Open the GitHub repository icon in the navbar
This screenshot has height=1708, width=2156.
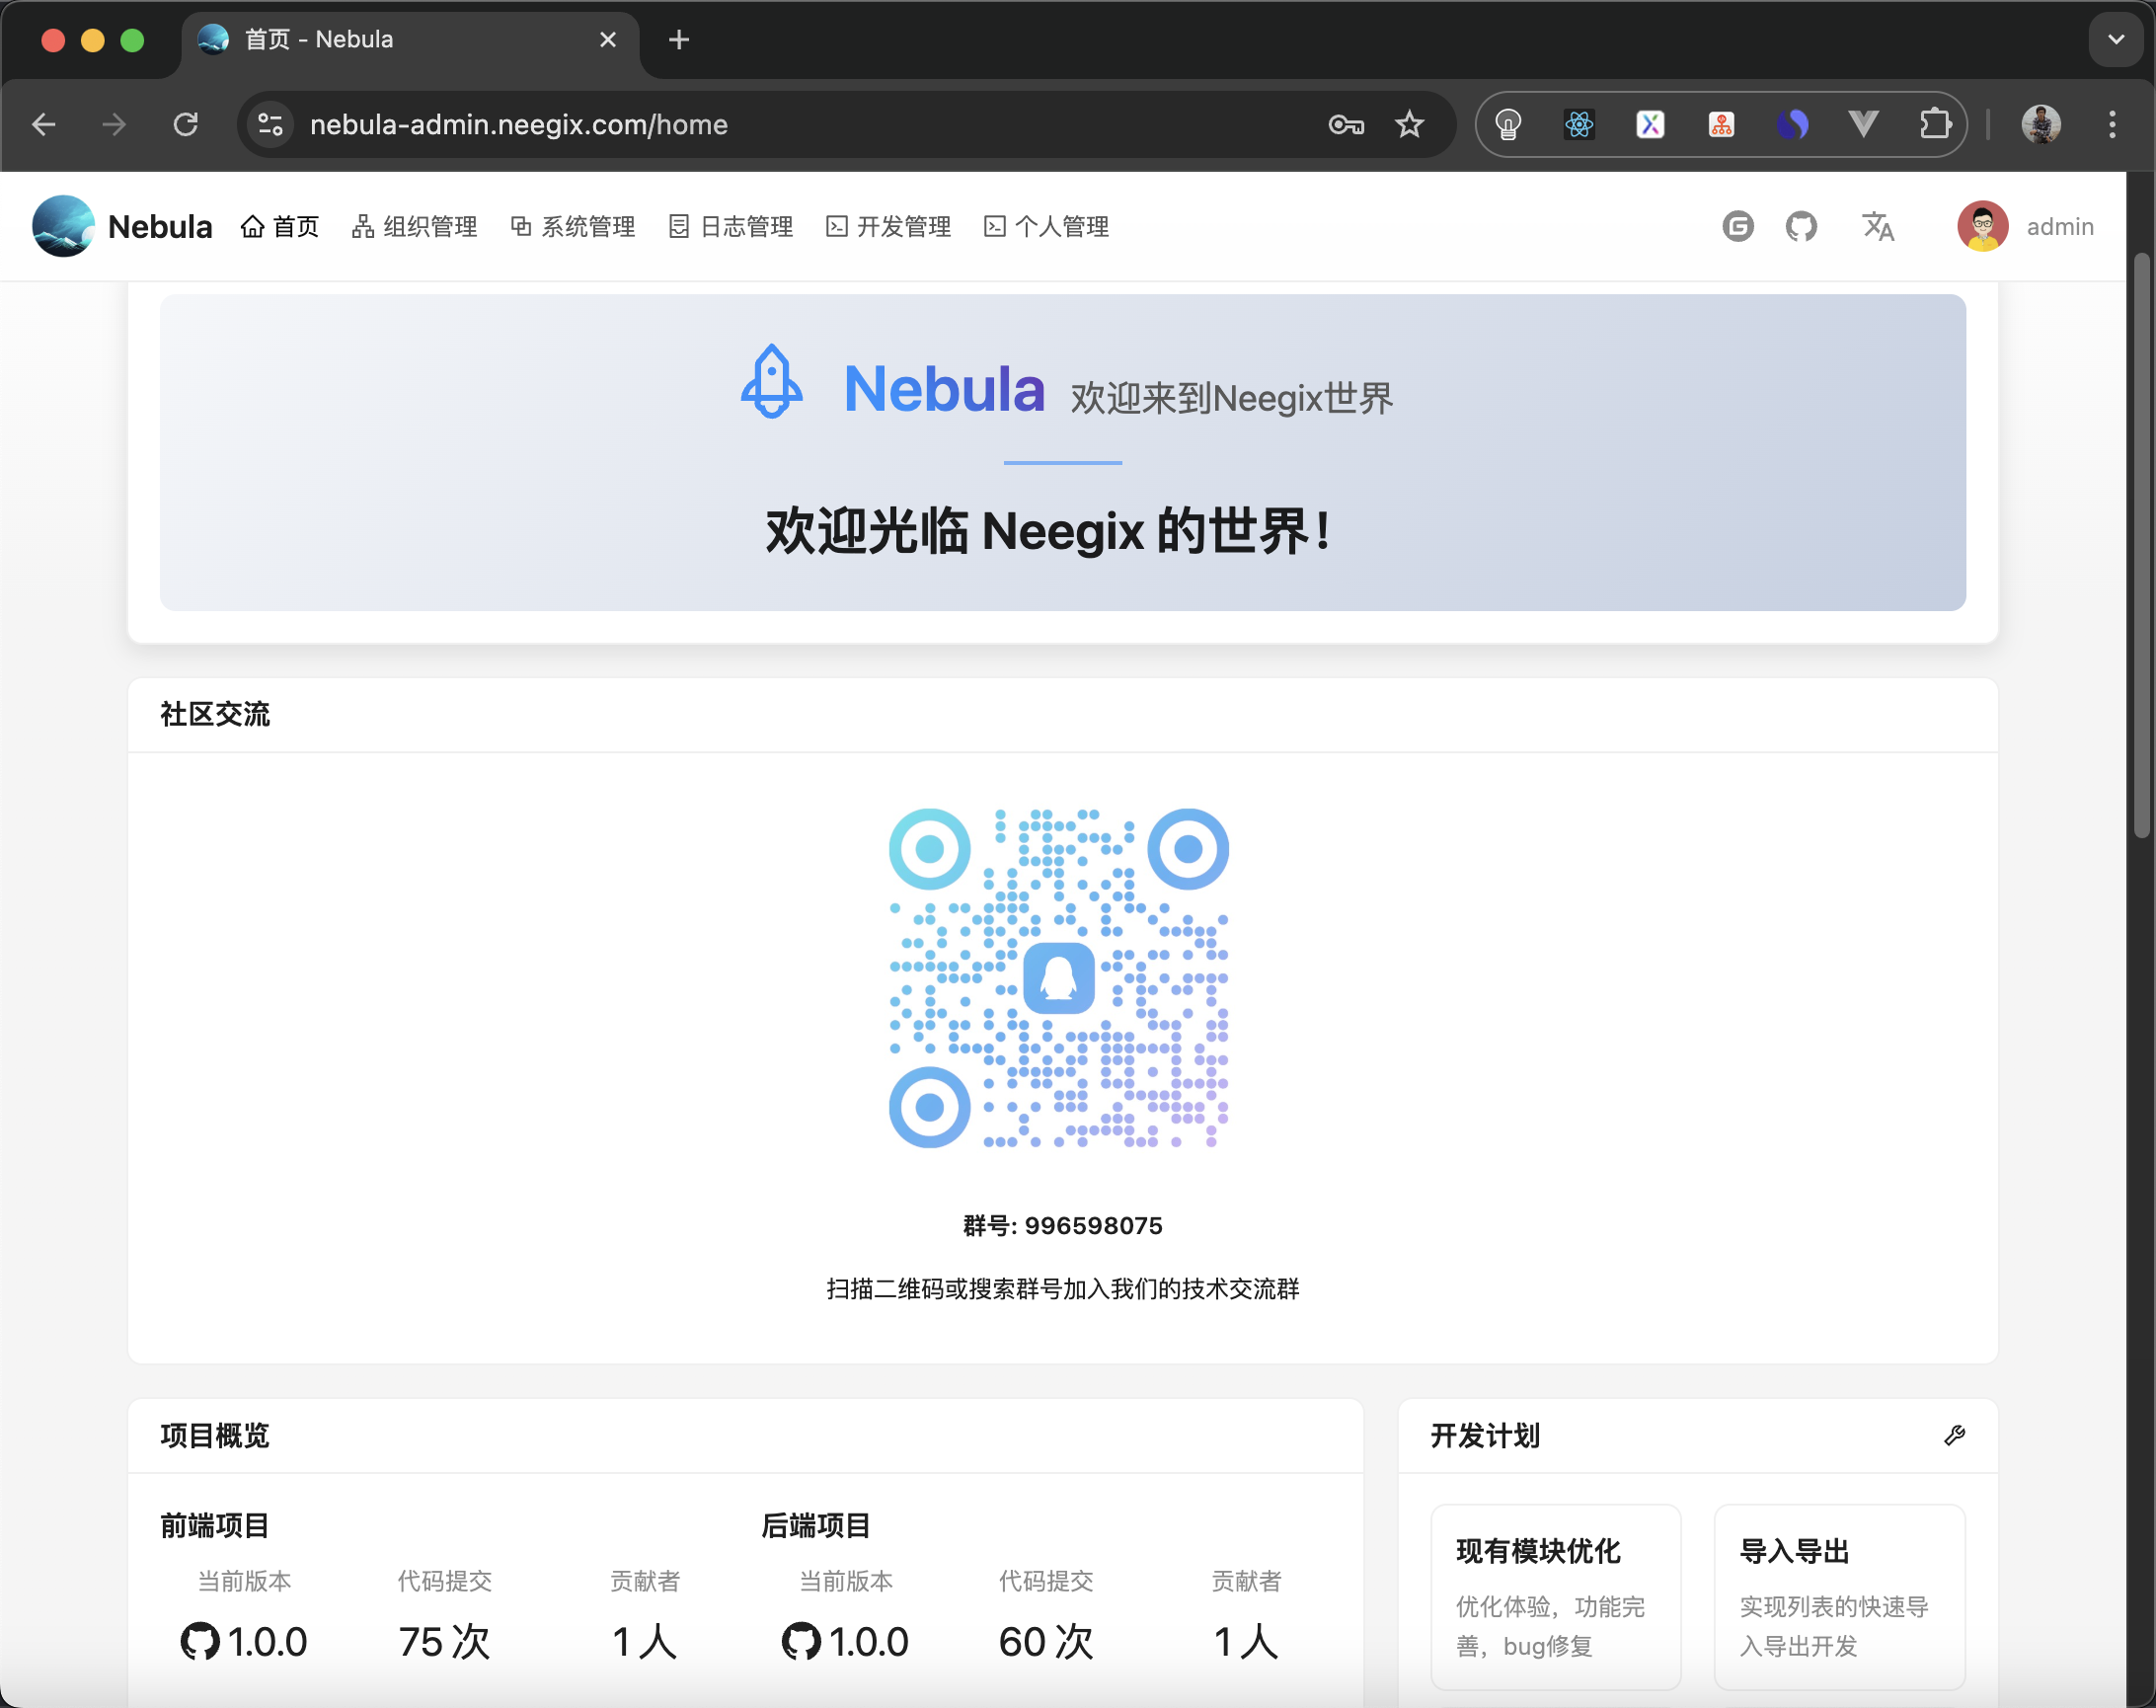point(1802,226)
